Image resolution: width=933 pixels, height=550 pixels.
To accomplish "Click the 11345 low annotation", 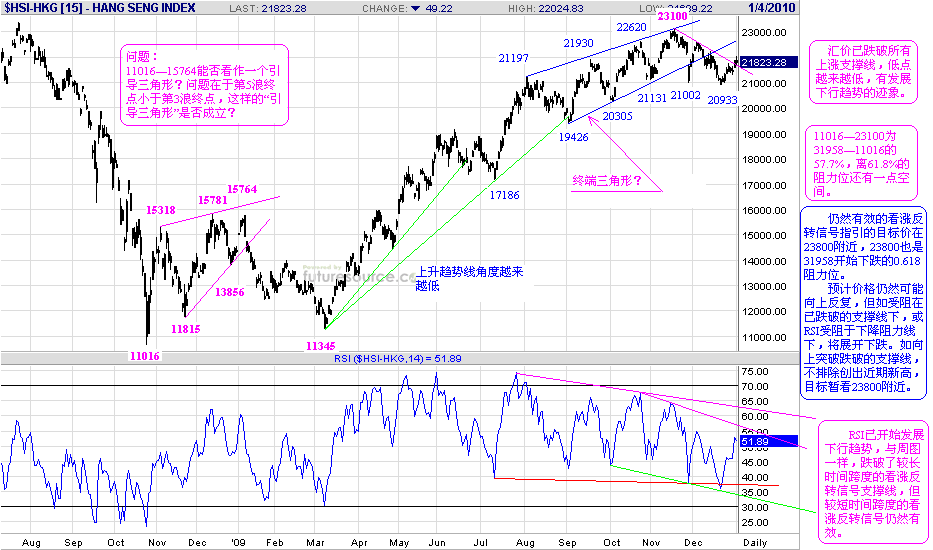I will (321, 346).
